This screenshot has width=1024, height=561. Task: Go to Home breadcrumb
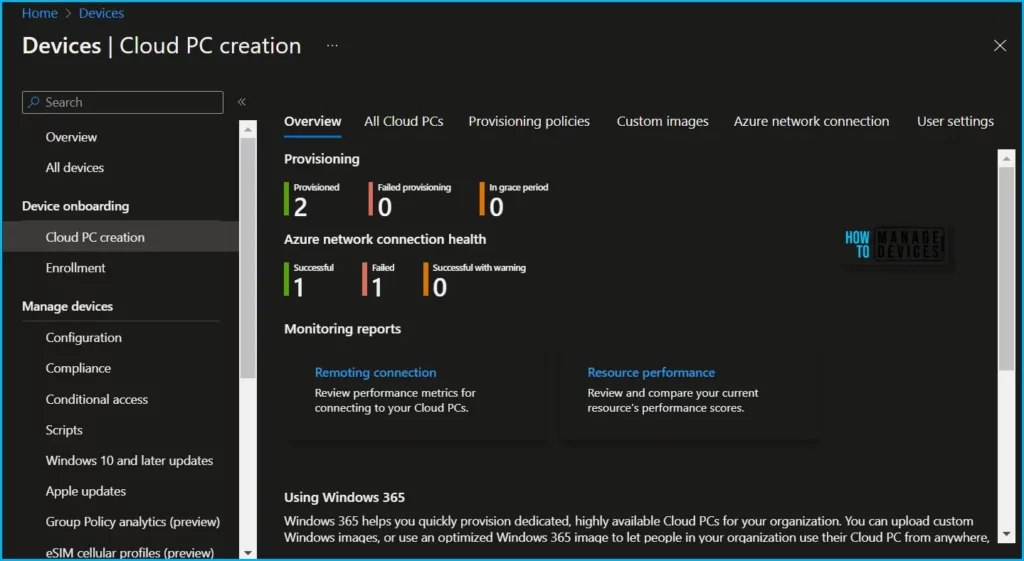click(x=40, y=13)
